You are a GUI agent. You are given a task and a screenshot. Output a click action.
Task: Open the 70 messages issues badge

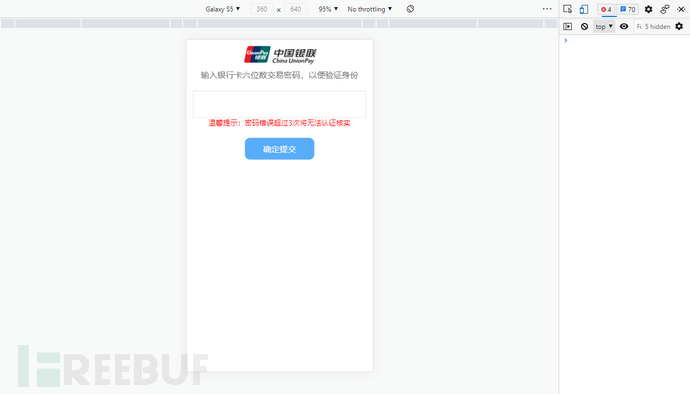tap(628, 9)
